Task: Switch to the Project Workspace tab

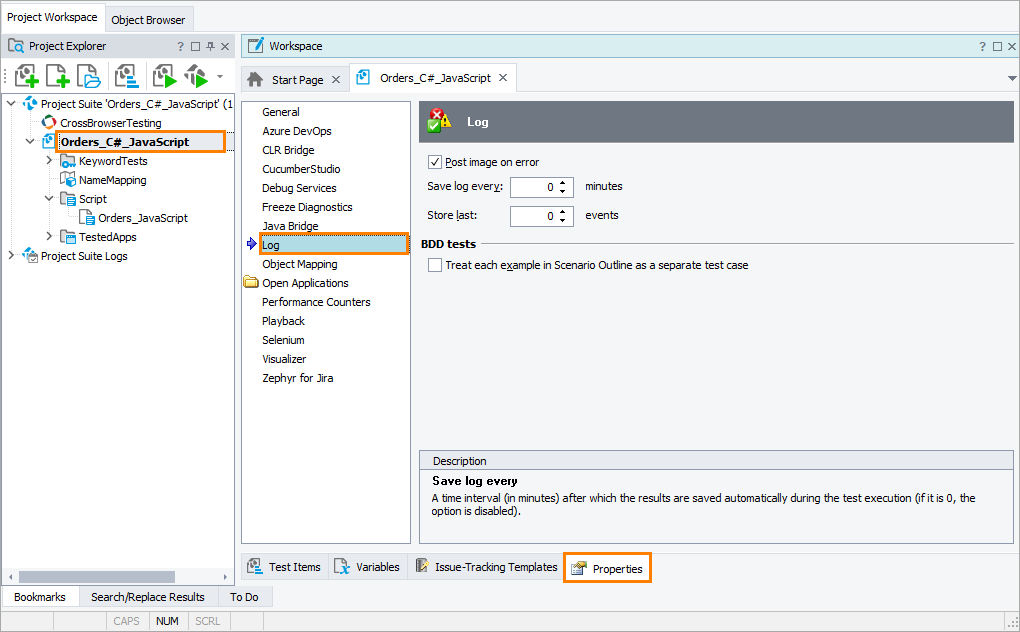Action: point(52,18)
